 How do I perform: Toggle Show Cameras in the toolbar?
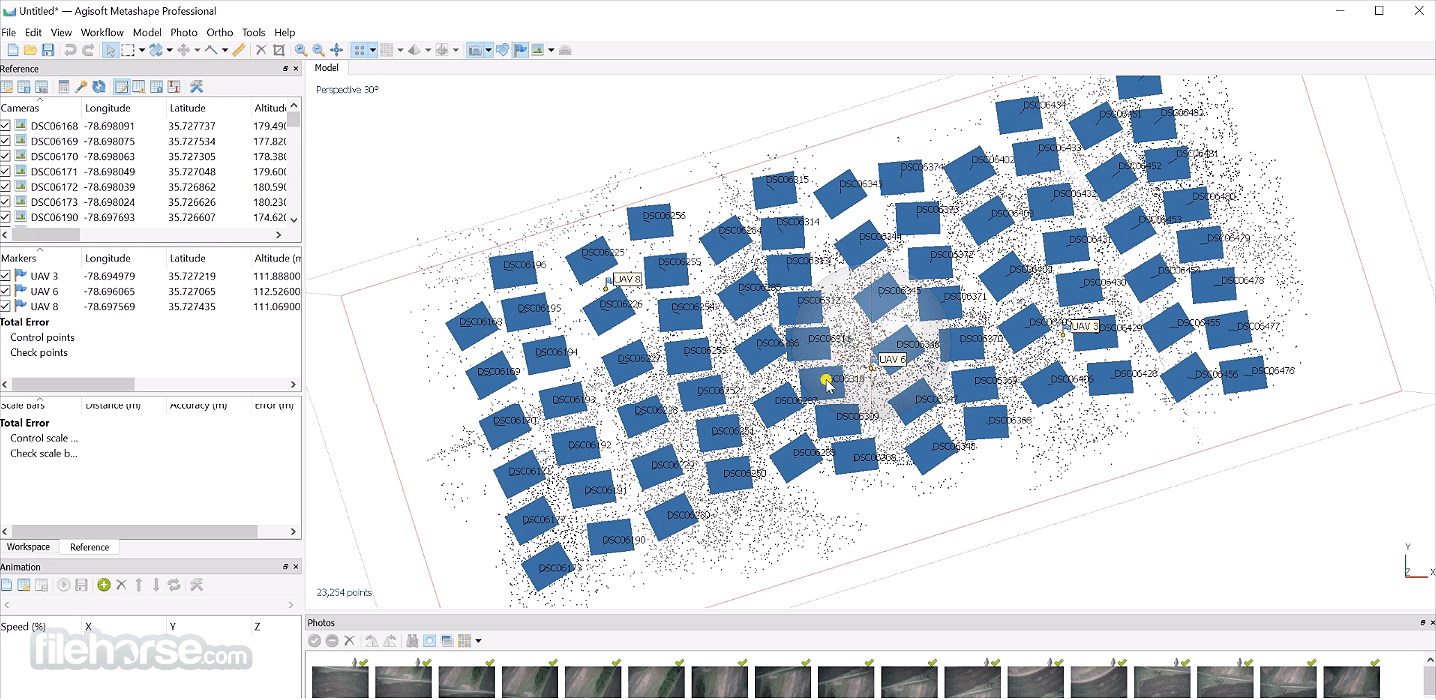(475, 50)
